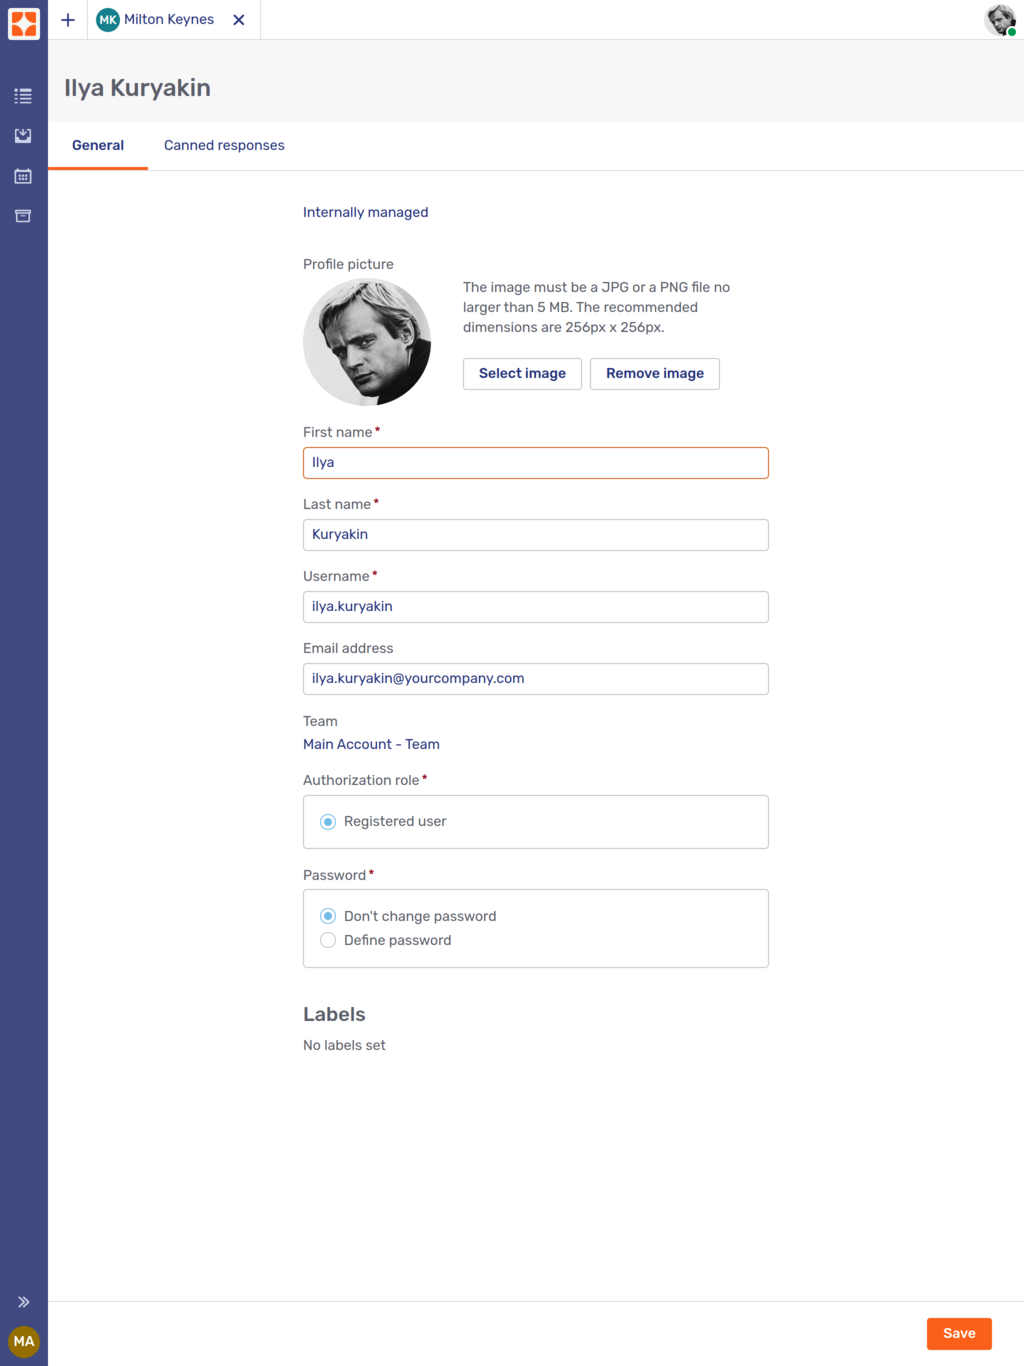
Task: Remove the current profile image
Action: 654,373
